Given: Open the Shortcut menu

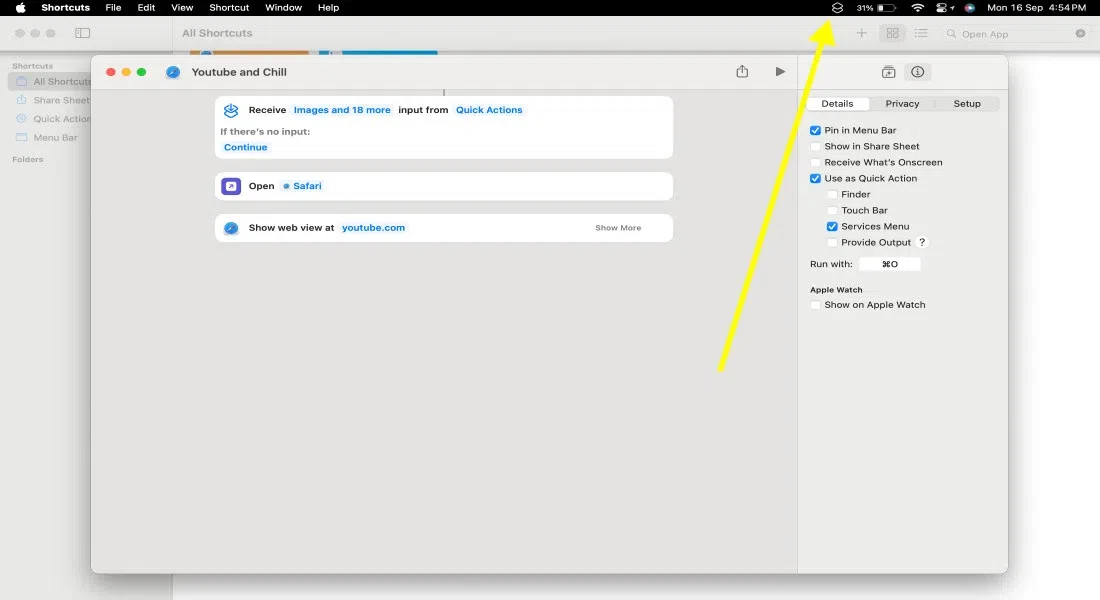Looking at the screenshot, I should pyautogui.click(x=229, y=8).
